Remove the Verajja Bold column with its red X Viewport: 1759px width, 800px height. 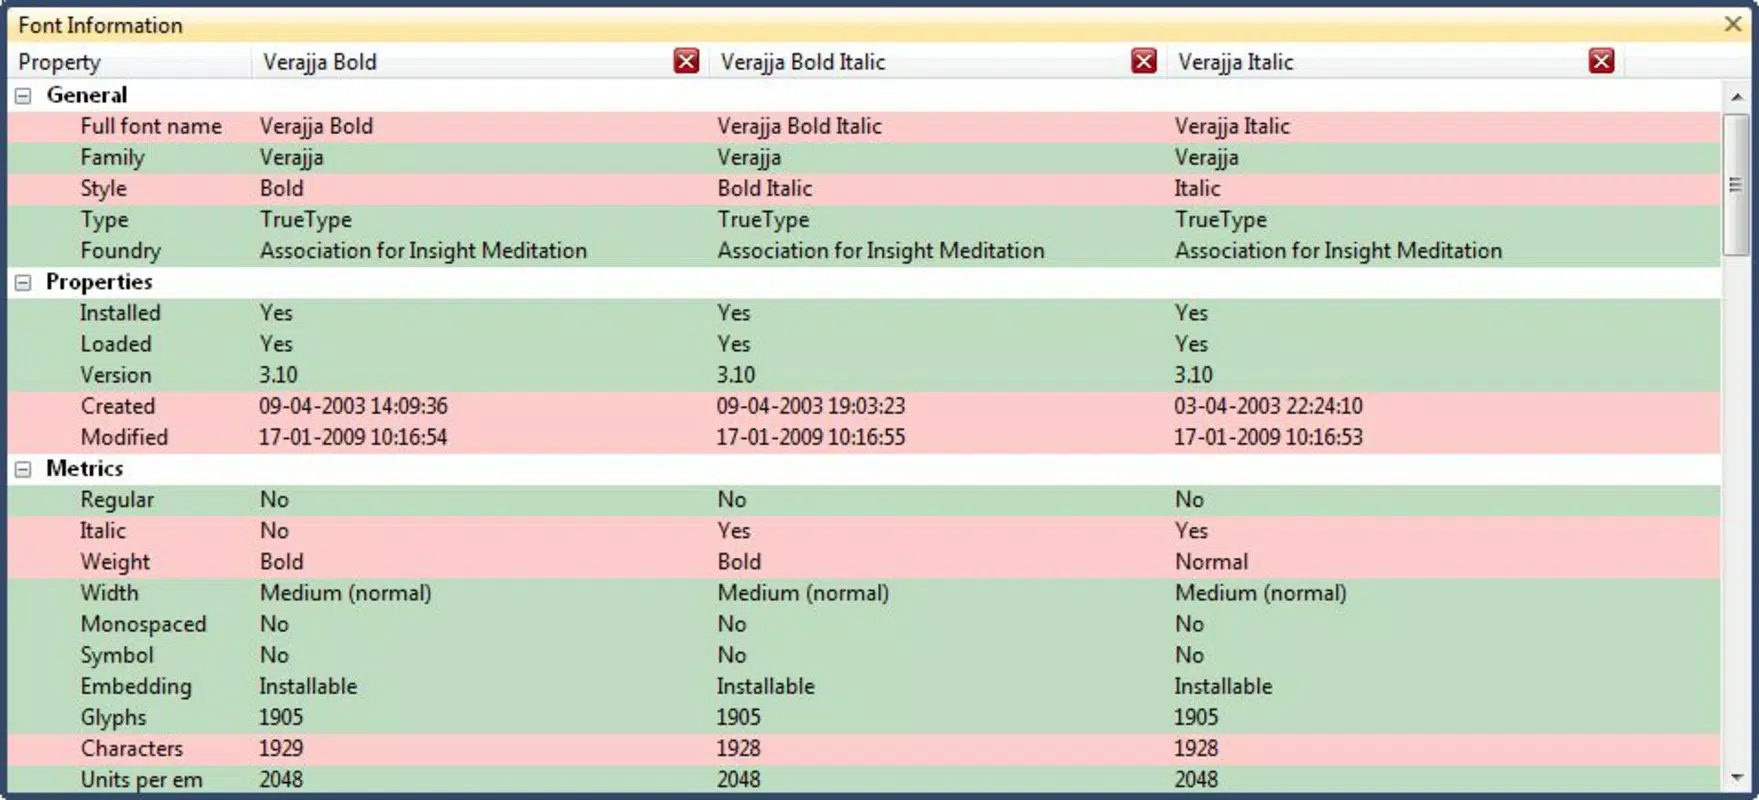click(x=686, y=61)
